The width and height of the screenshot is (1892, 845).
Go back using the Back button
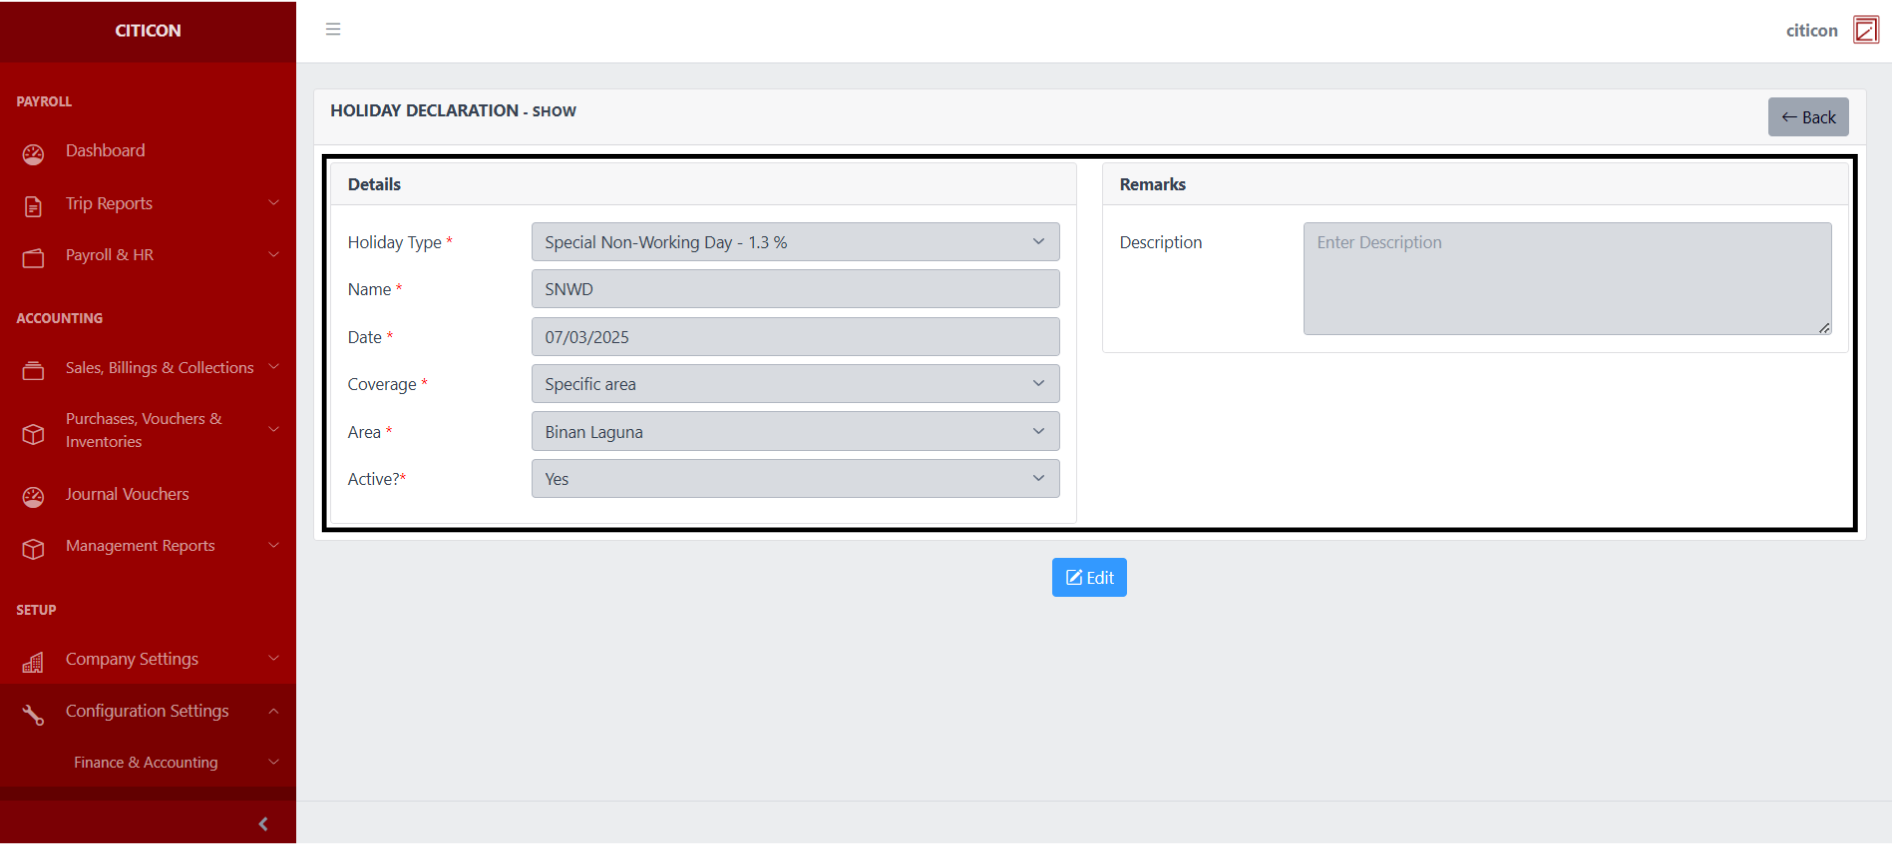click(1807, 117)
